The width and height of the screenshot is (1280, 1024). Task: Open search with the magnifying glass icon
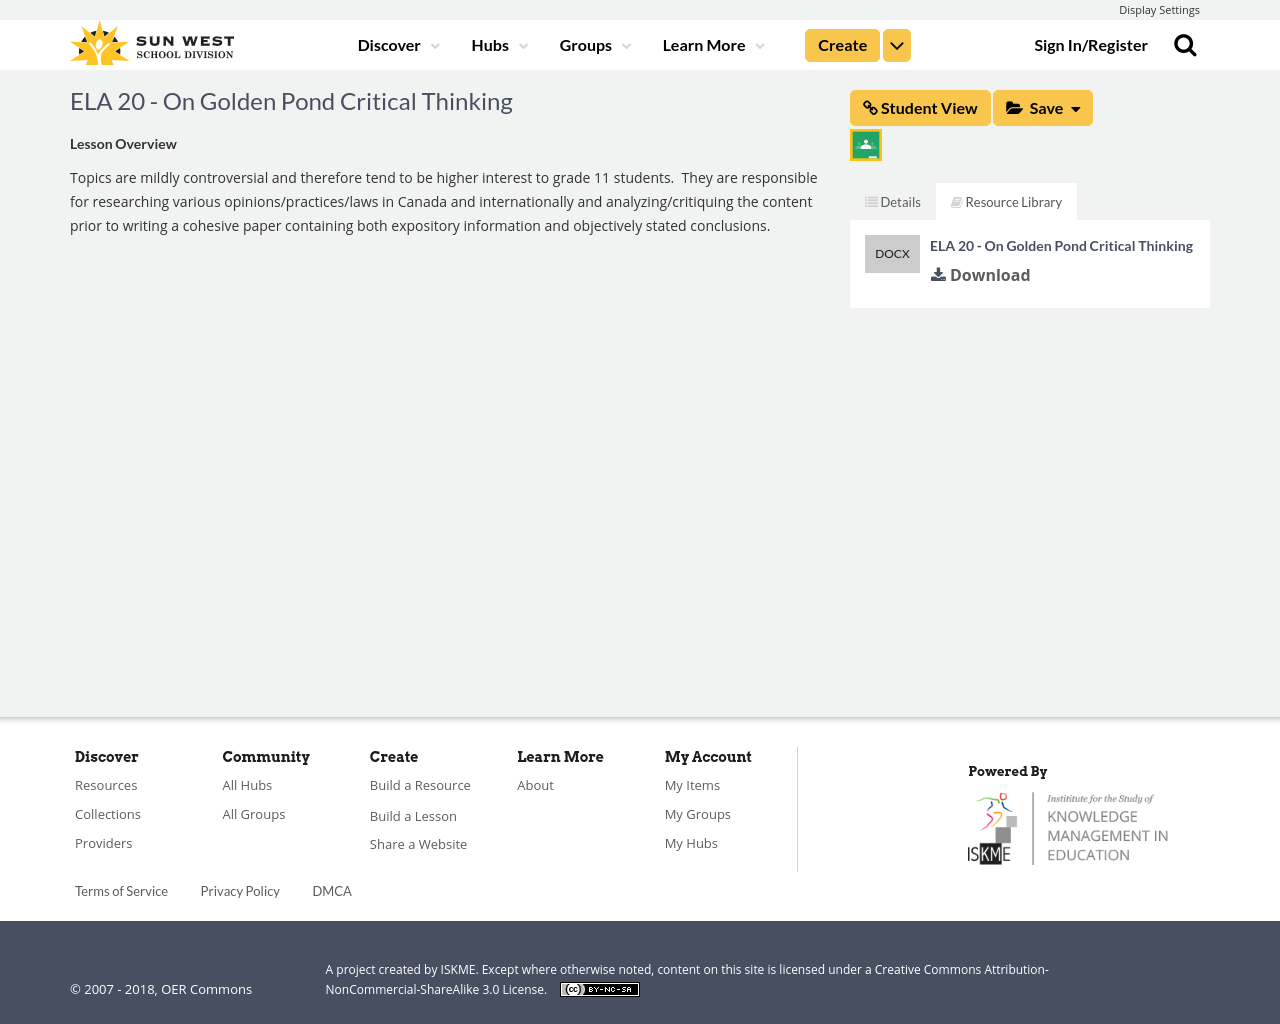coord(1185,45)
